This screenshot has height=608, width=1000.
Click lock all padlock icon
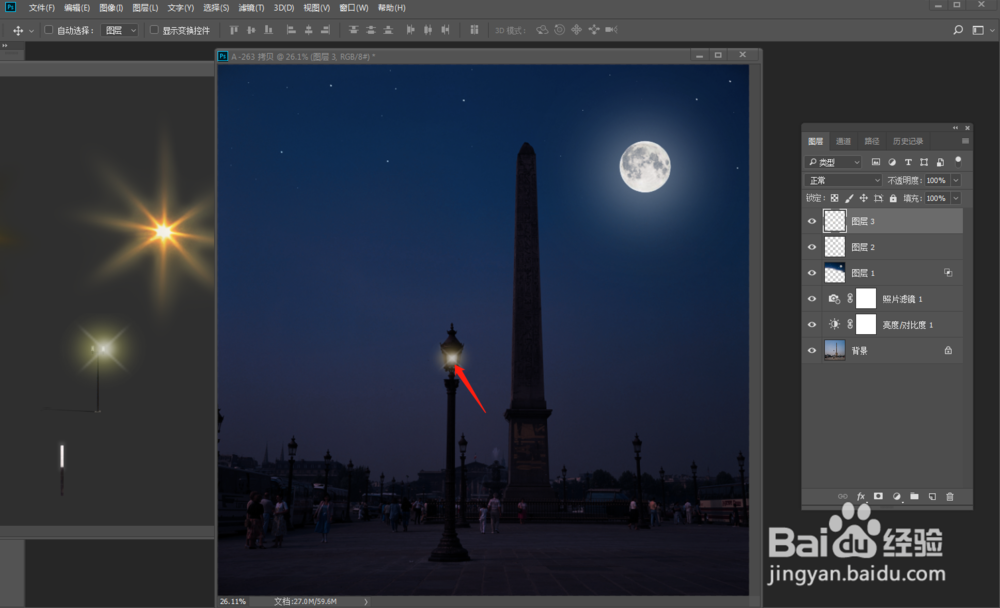point(893,198)
